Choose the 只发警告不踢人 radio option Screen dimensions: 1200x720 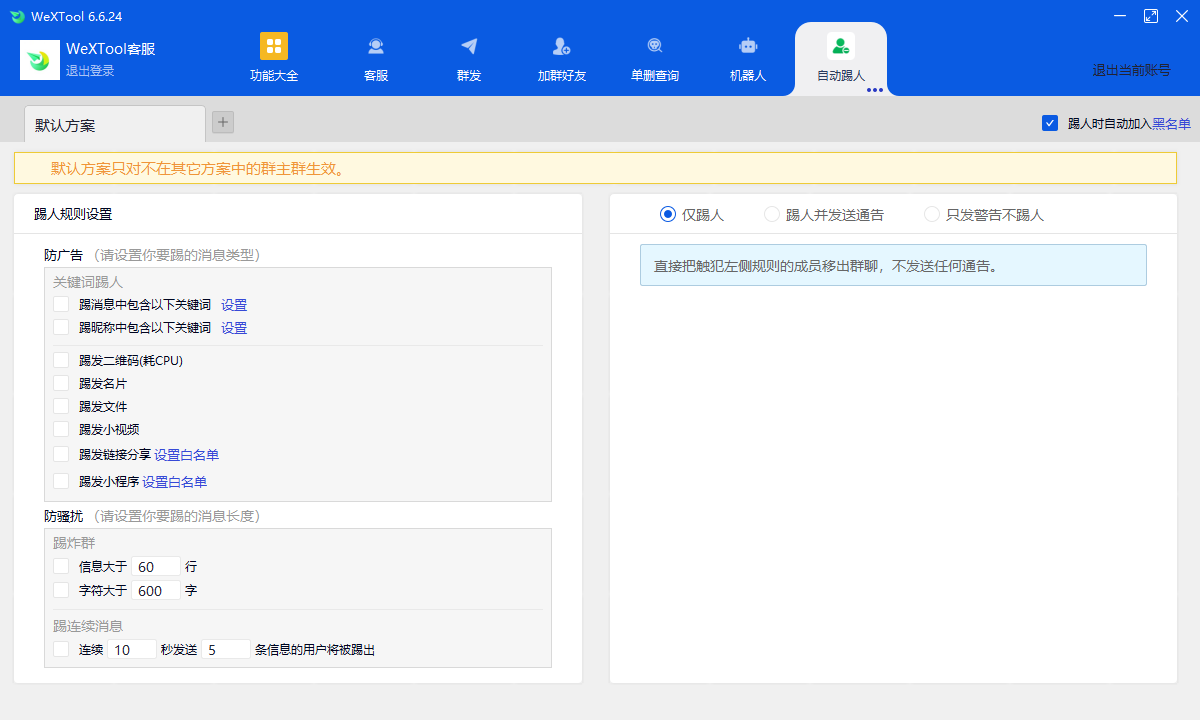pyautogui.click(x=932, y=214)
